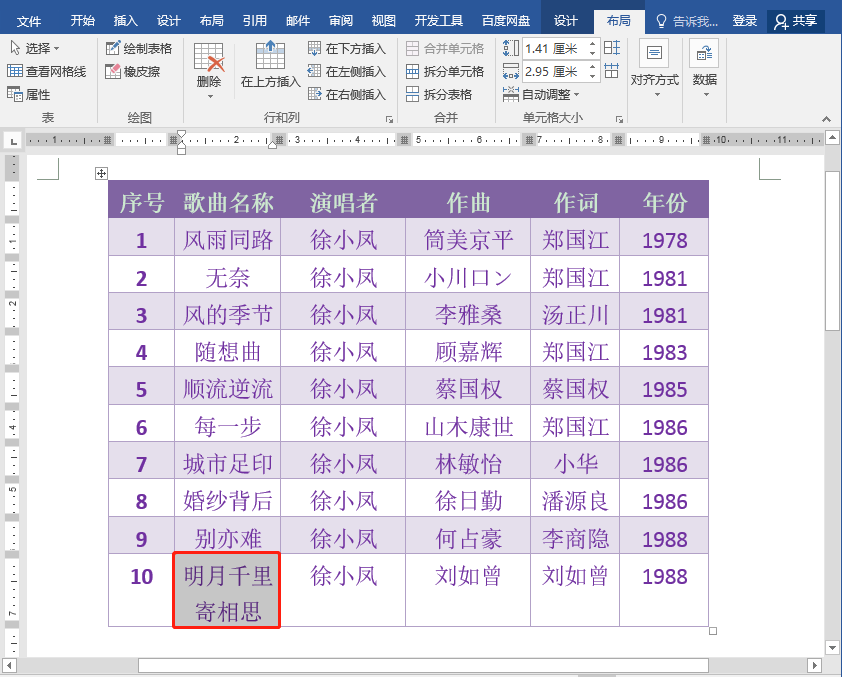Switch to the 开发工具 developer tab
Screen dimensions: 842x677
click(x=439, y=20)
